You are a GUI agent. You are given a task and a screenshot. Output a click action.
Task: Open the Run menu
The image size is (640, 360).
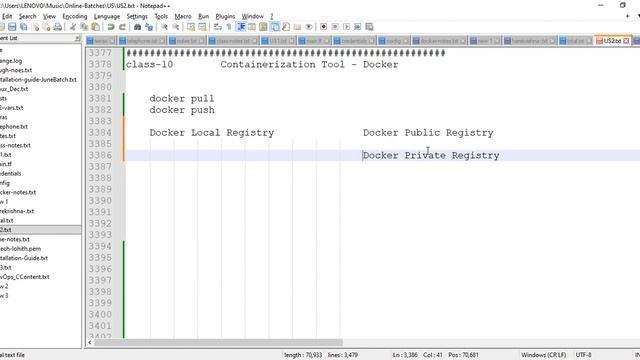coord(203,16)
